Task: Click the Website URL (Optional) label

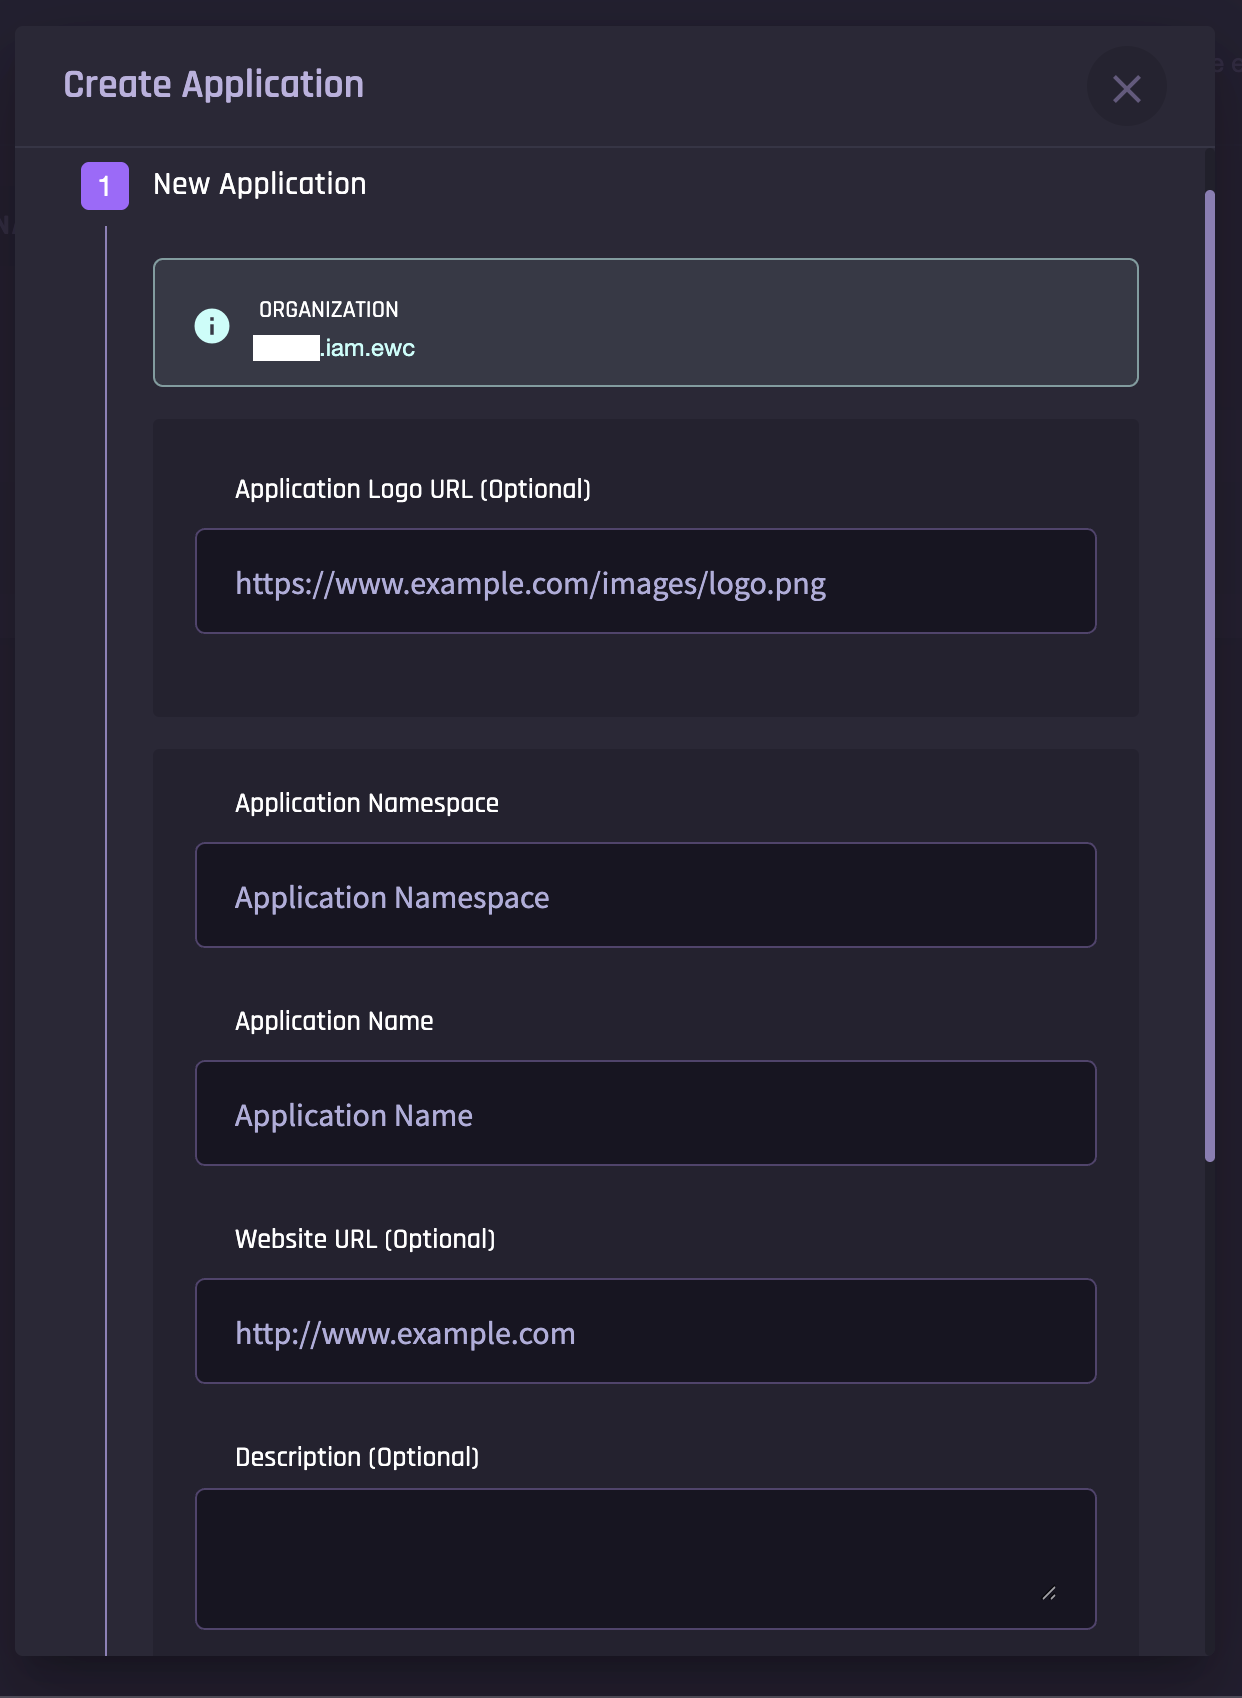Action: click(x=365, y=1239)
